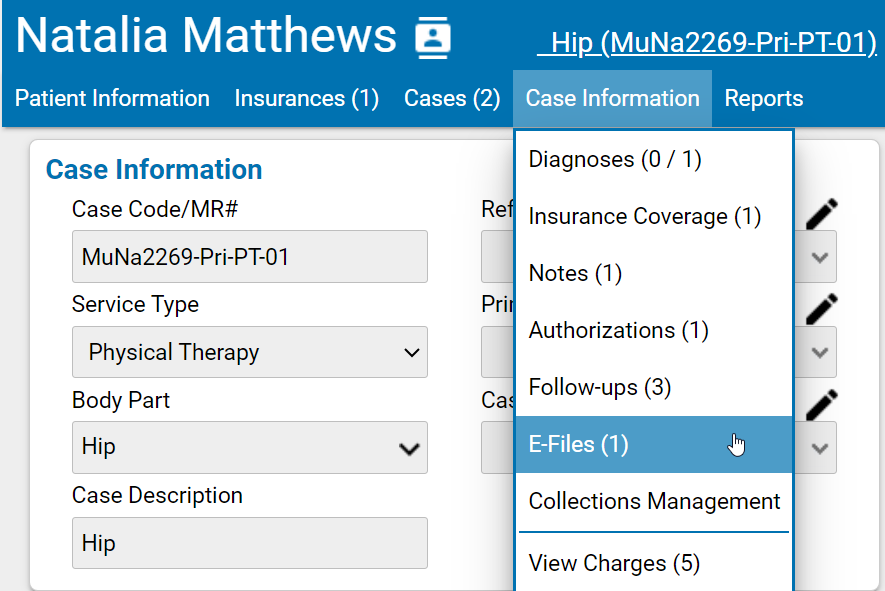Open the Insurances tab
Image resolution: width=885 pixels, height=591 pixels.
306,98
